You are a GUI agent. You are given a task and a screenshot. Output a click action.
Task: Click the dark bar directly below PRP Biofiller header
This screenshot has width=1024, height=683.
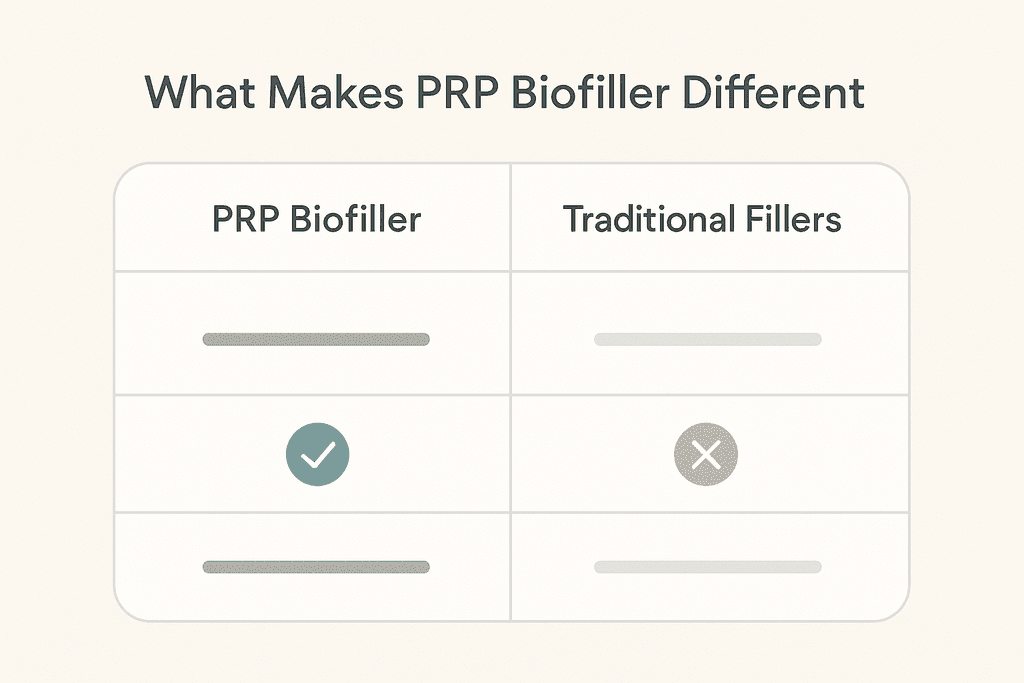tap(316, 339)
